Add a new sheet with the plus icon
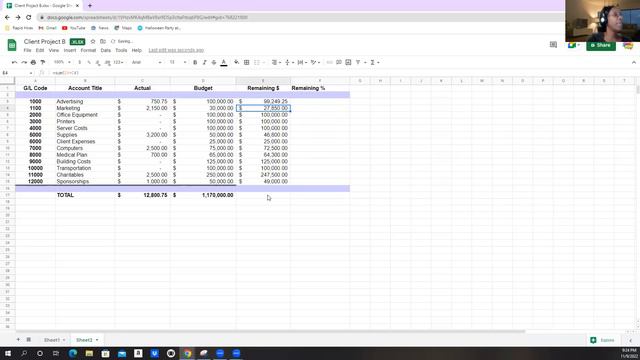Viewport: 640px width, 360px height. [18, 340]
